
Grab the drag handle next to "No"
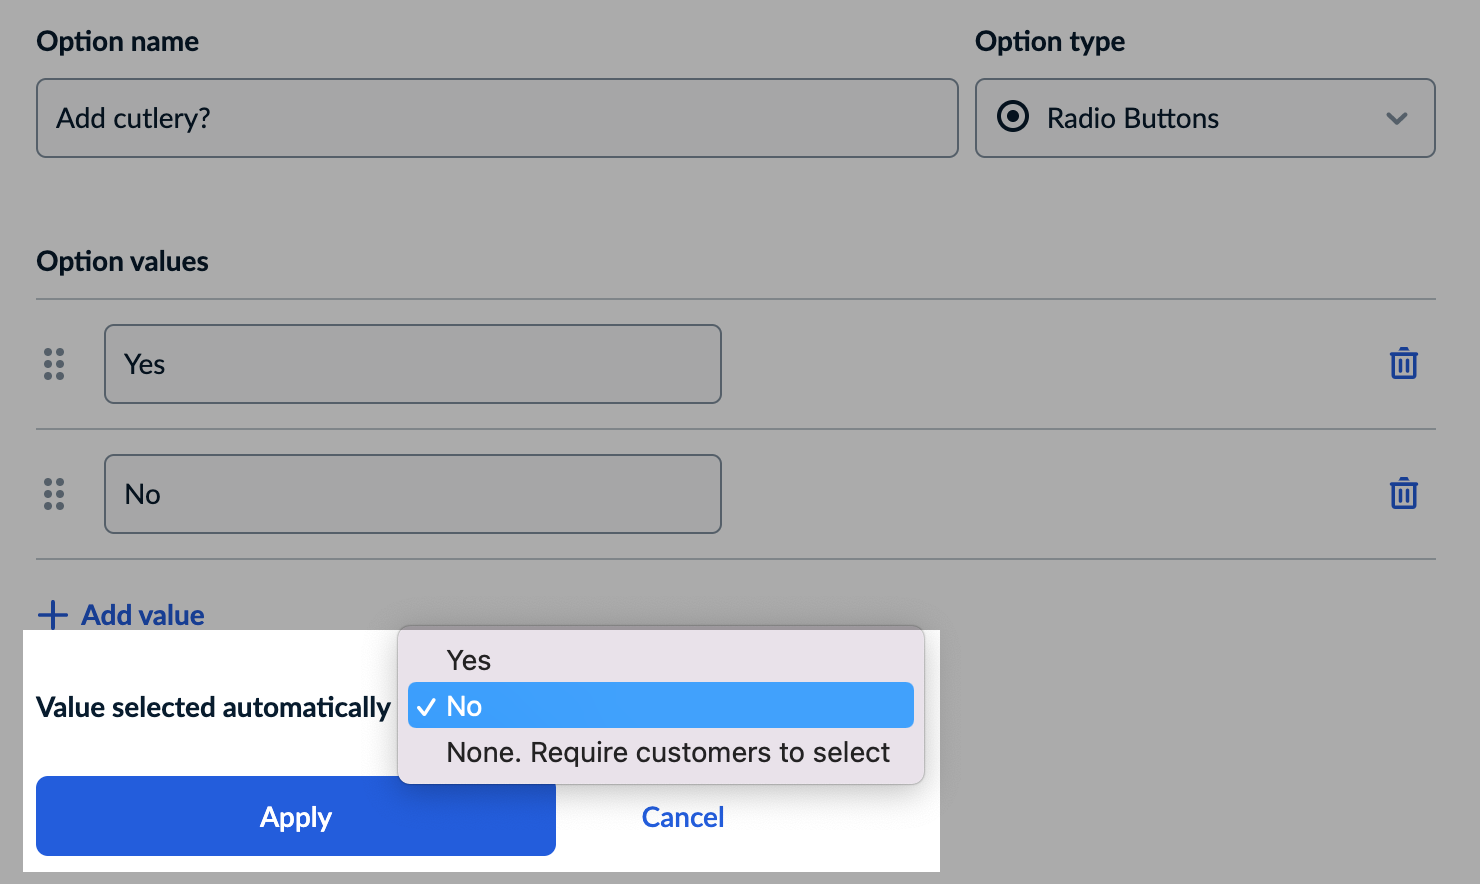coord(53,494)
